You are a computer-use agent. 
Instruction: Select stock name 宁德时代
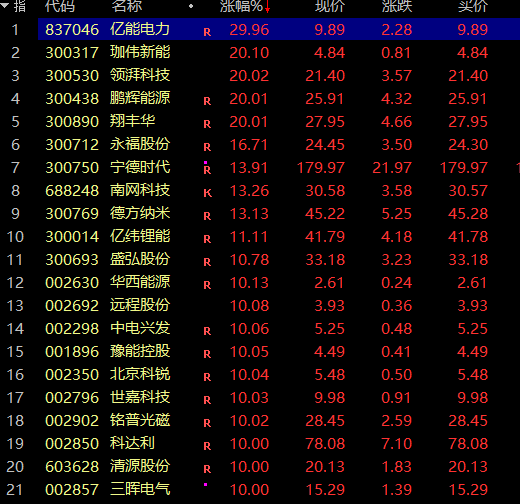coord(140,167)
